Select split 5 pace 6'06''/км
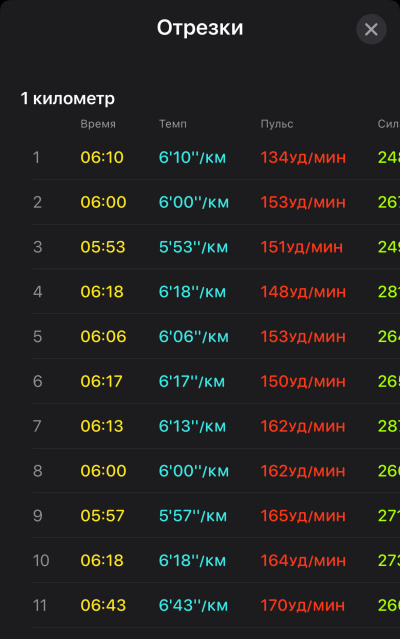The image size is (400, 639). tap(194, 337)
